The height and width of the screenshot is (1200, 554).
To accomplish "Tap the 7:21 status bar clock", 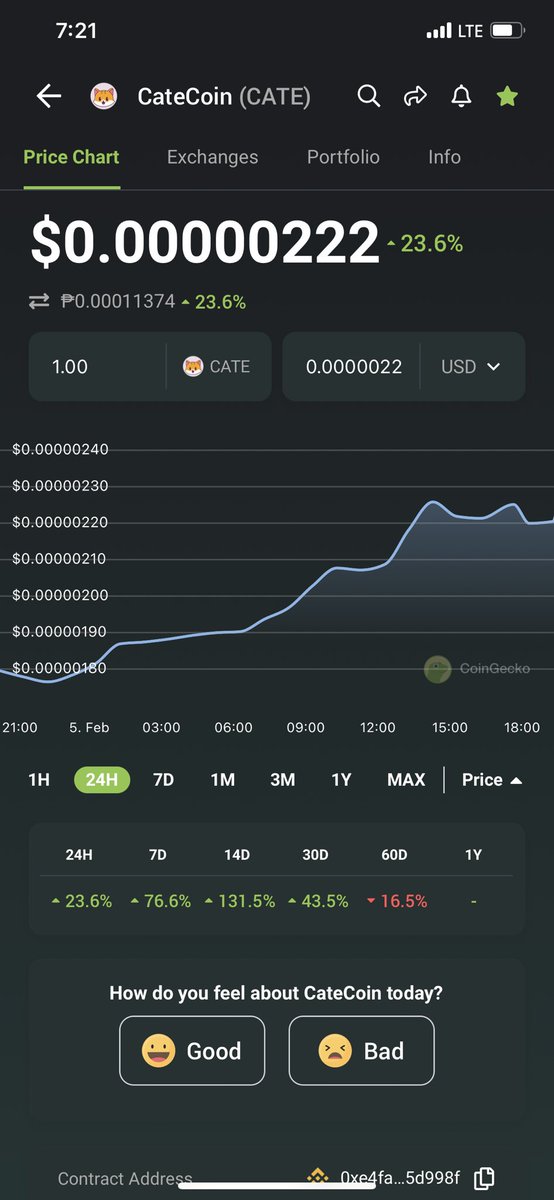I will (x=77, y=30).
